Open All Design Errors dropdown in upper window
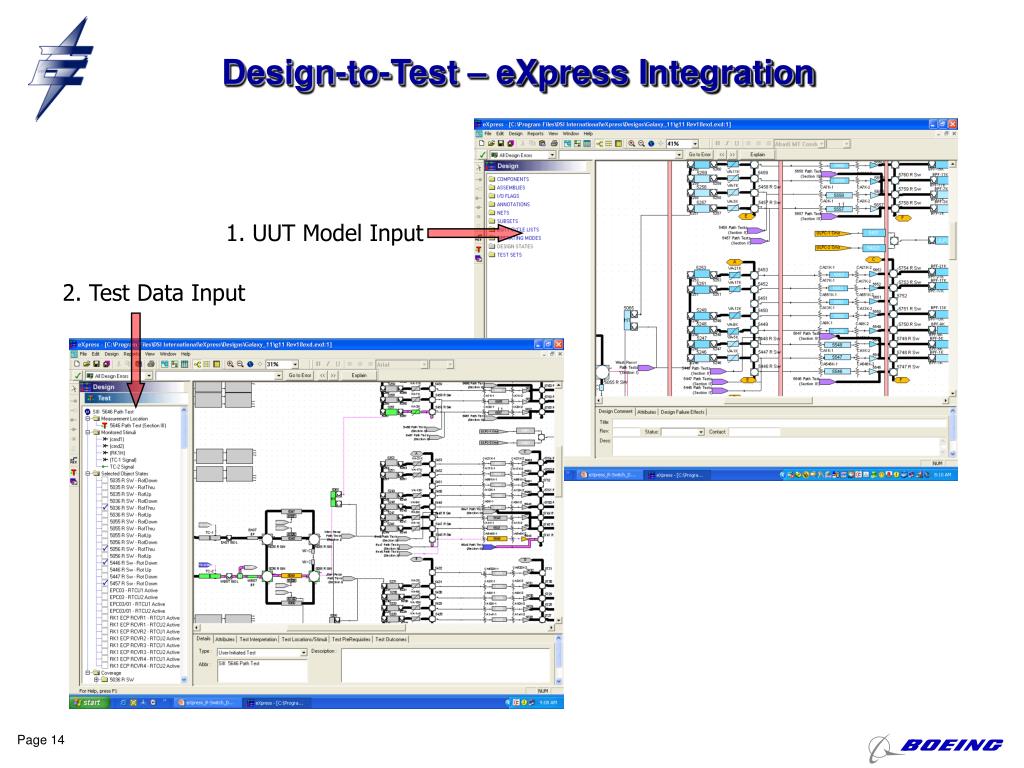This screenshot has width=1024, height=768. click(552, 155)
